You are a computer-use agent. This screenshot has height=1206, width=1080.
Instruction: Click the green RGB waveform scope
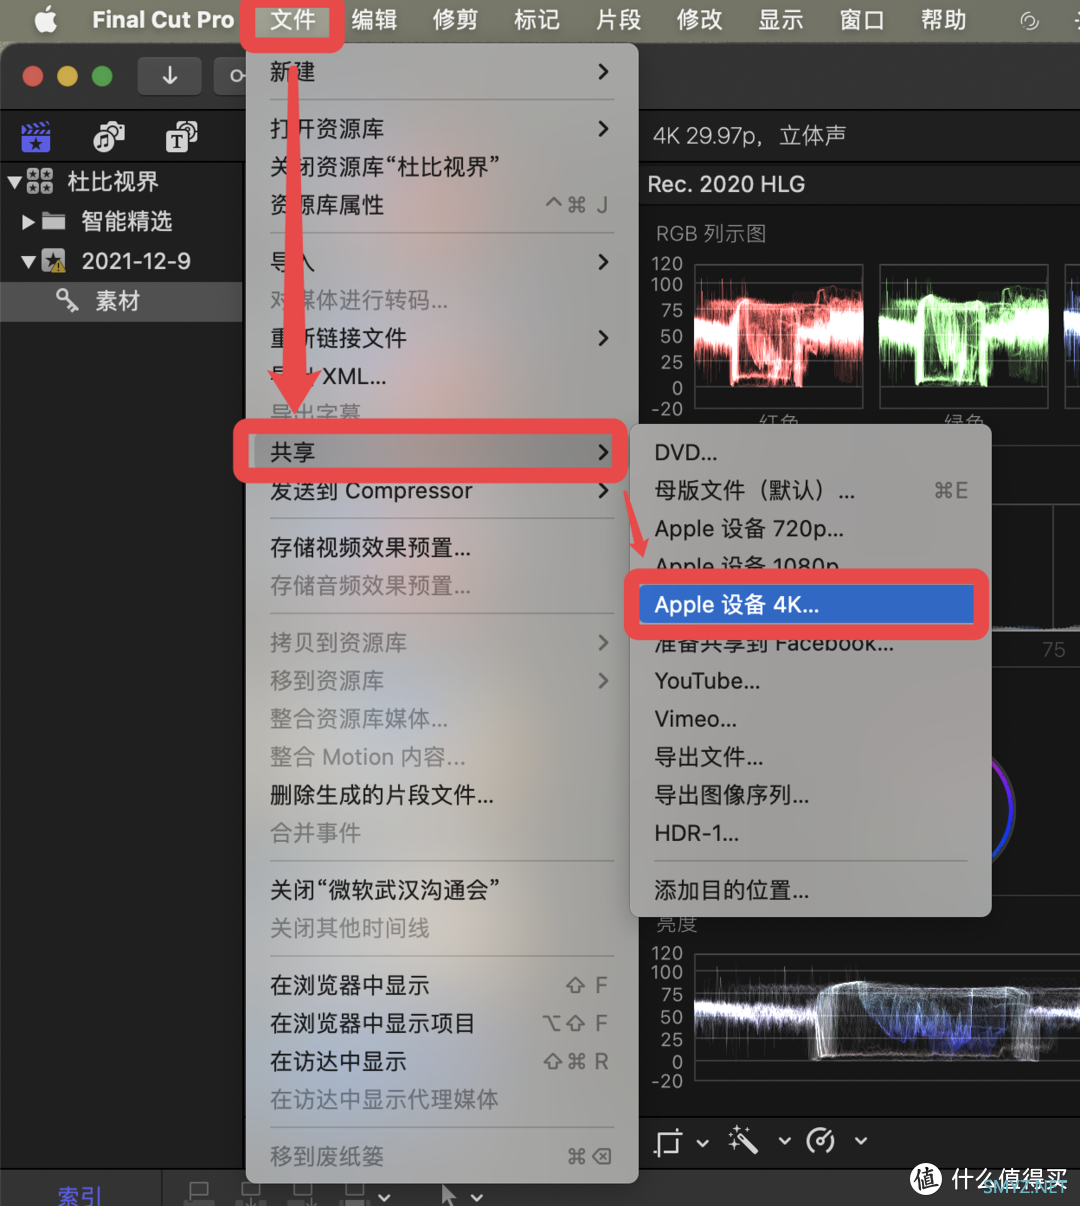(964, 336)
